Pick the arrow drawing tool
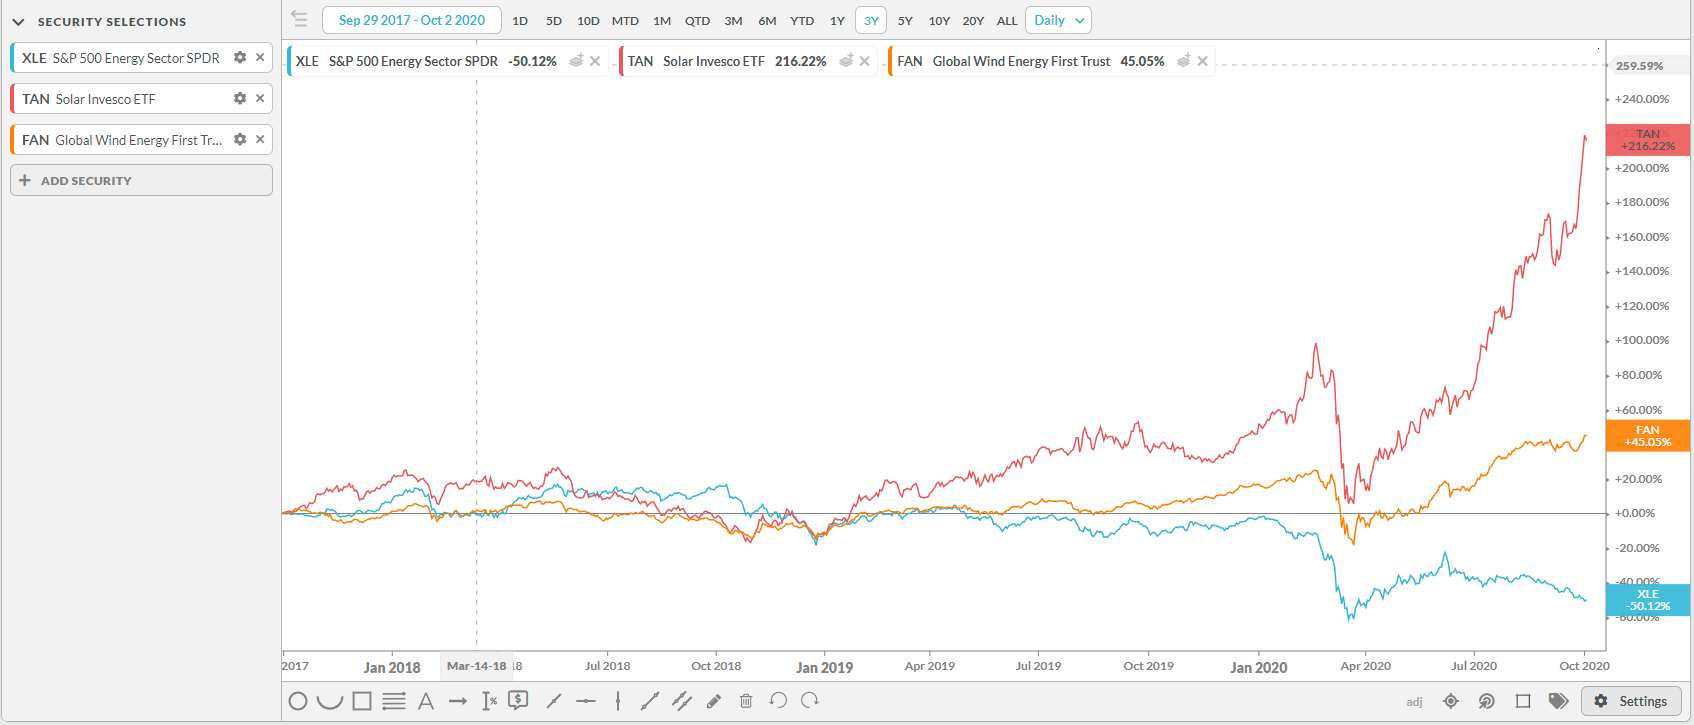Viewport: 1694px width, 725px height. (x=458, y=701)
